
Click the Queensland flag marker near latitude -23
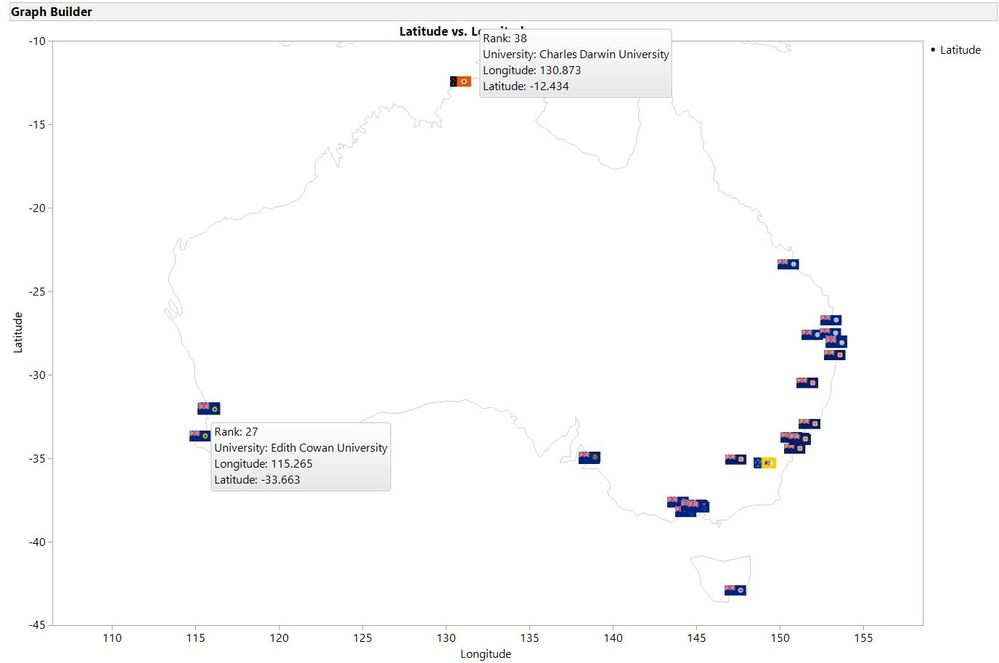[788, 264]
